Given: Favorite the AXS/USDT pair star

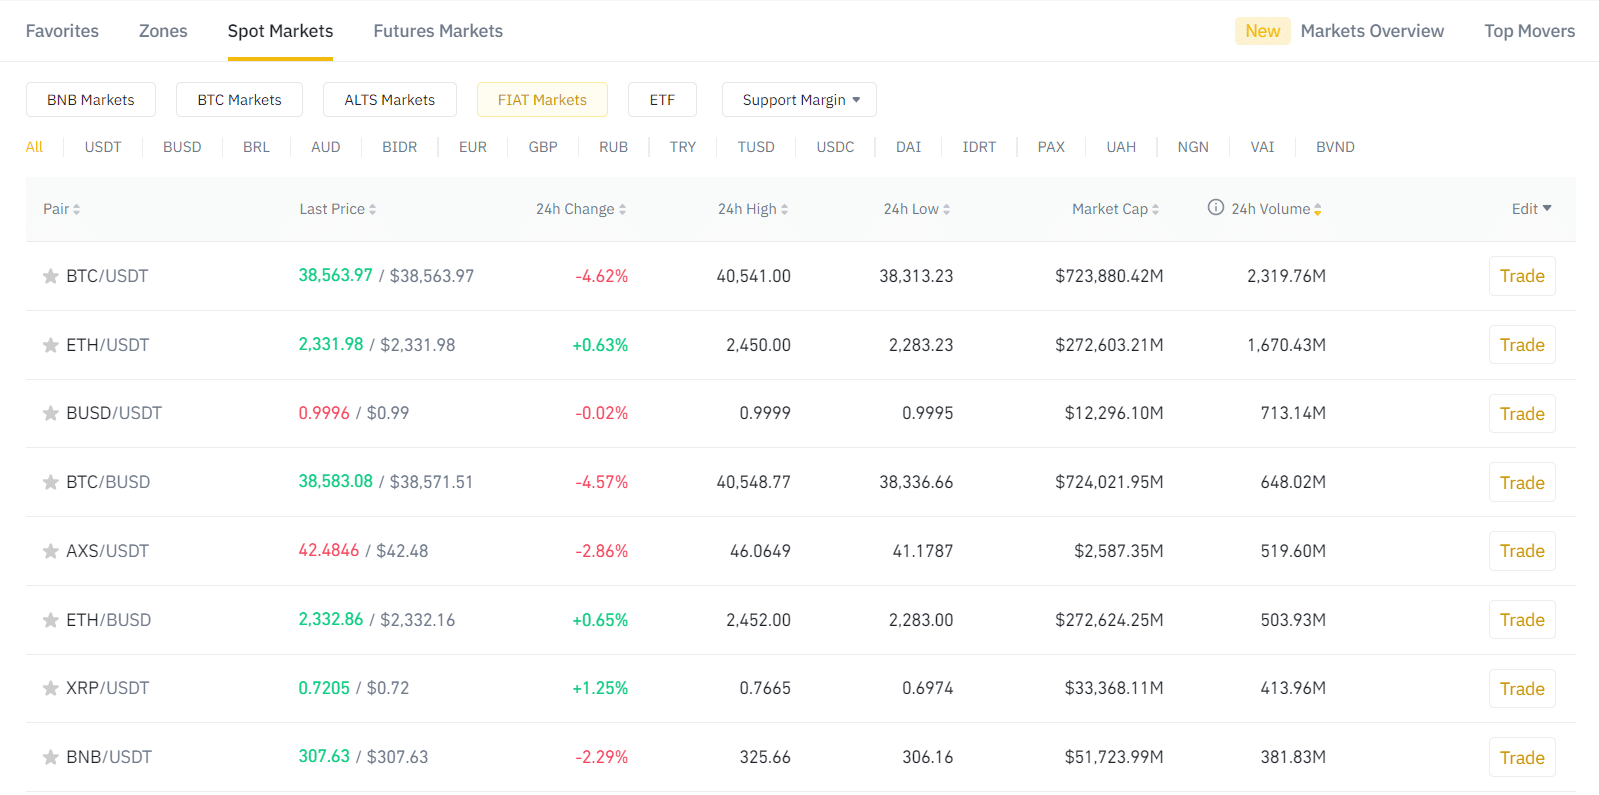Looking at the screenshot, I should coord(50,552).
